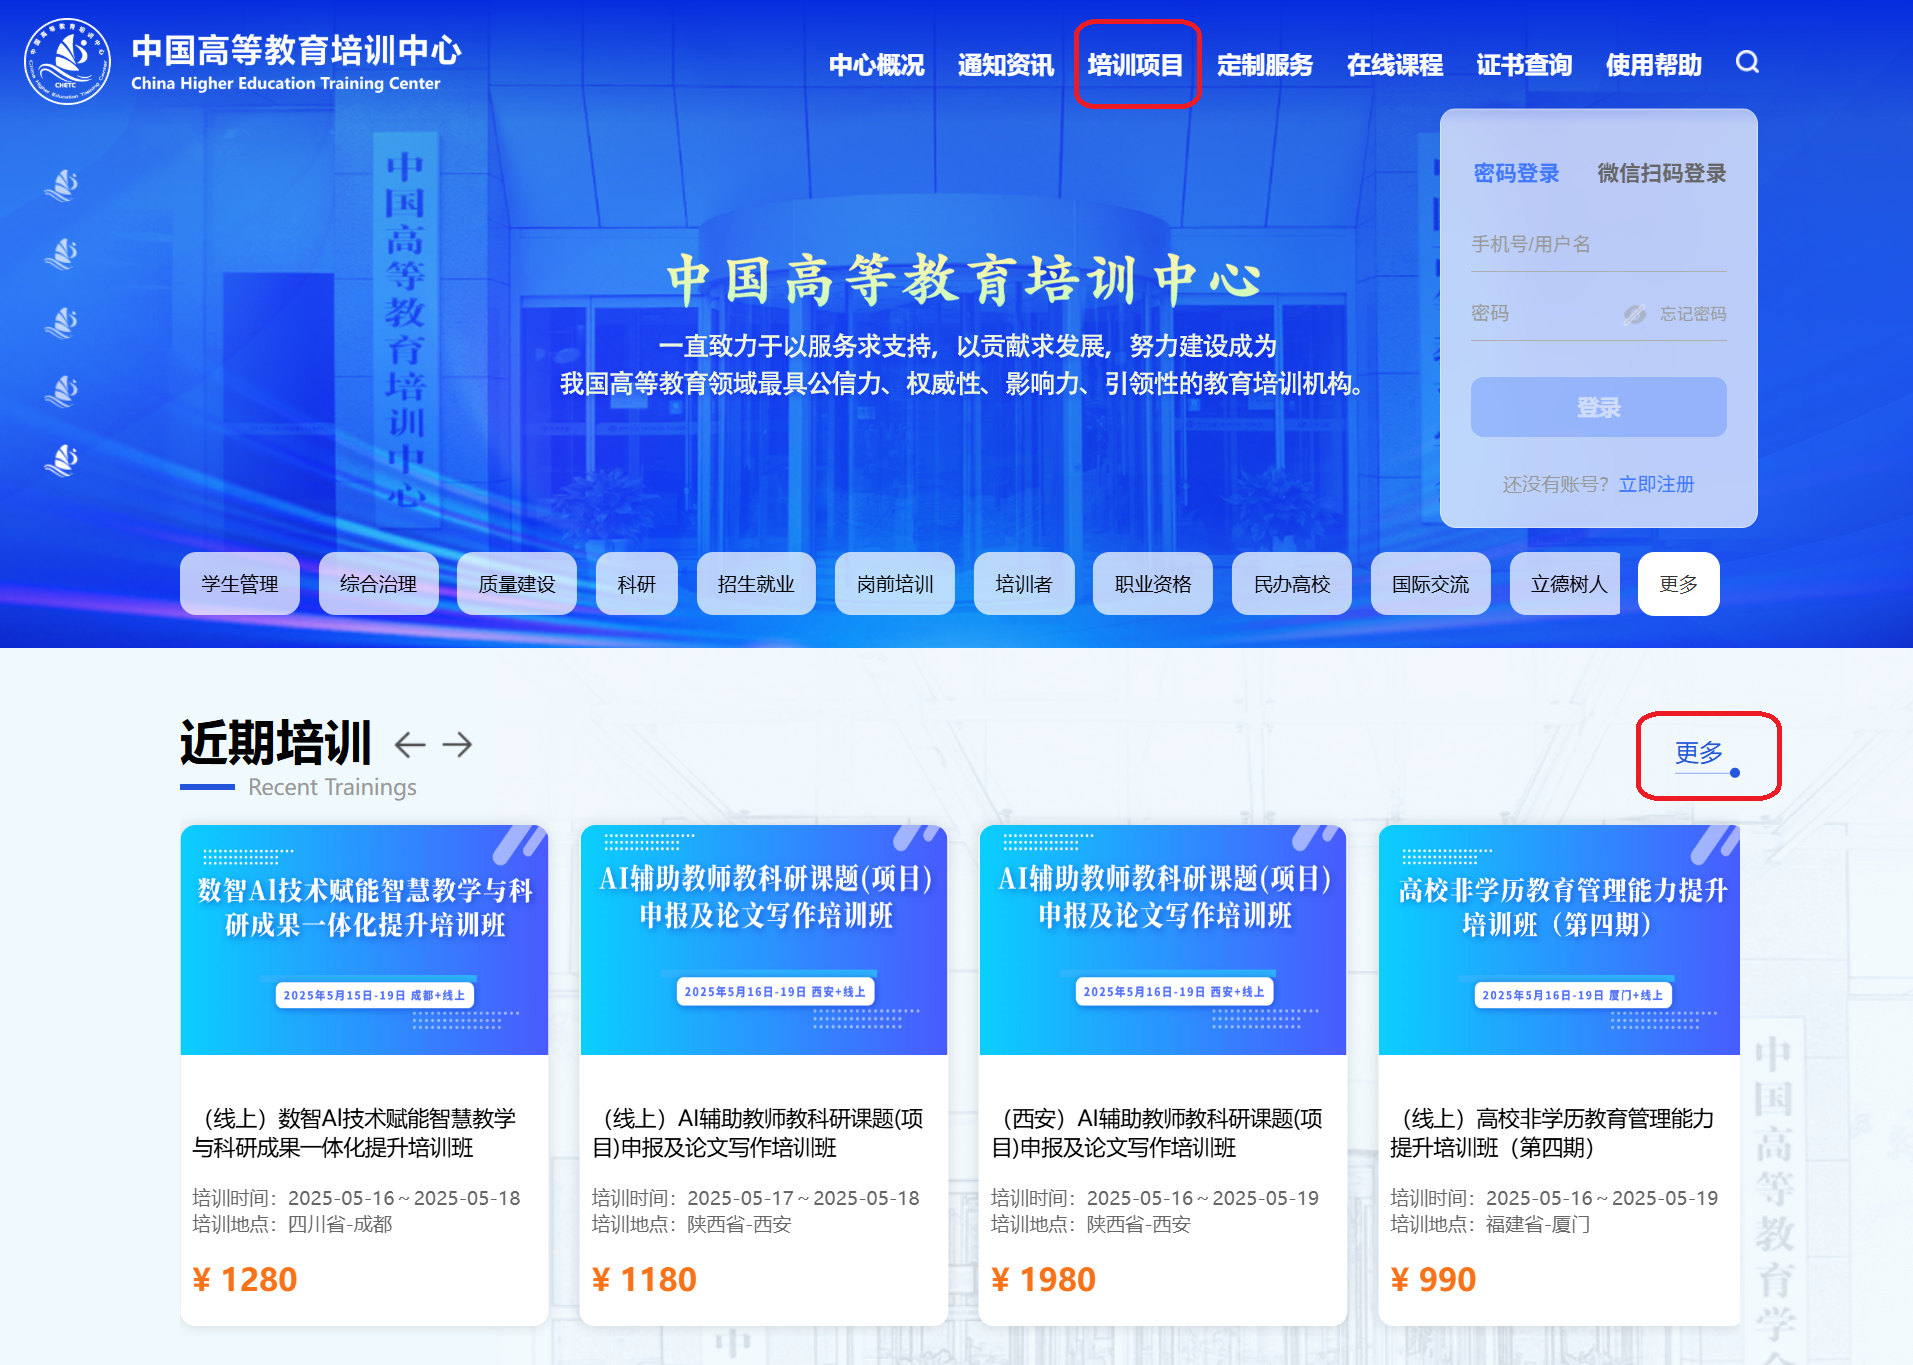Click the 忘记密码 link
Image resolution: width=1913 pixels, height=1365 pixels.
click(1693, 314)
